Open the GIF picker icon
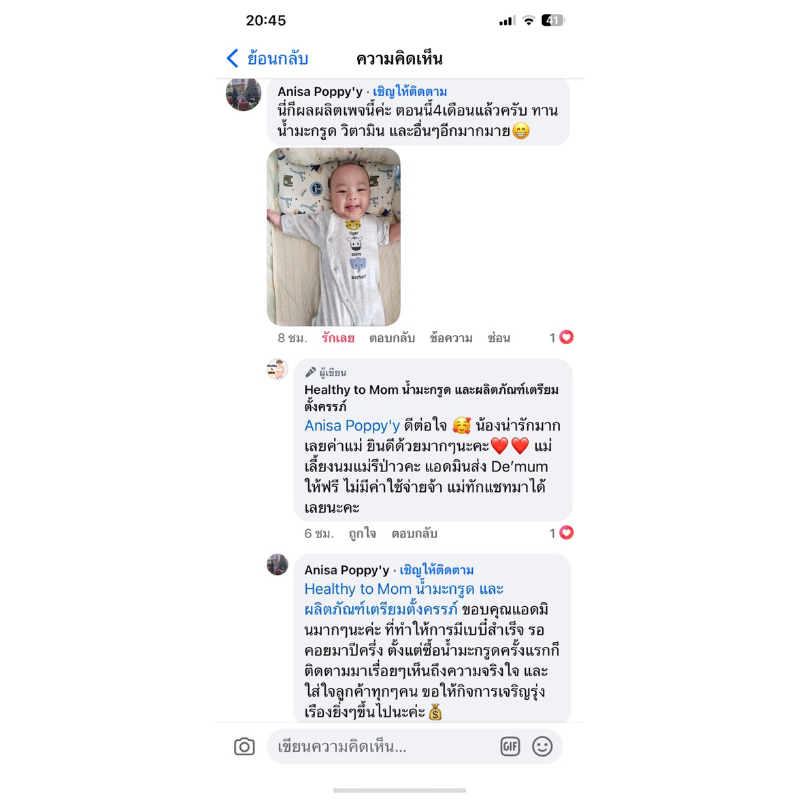Image resolution: width=800 pixels, height=800 pixels. pyautogui.click(x=510, y=747)
